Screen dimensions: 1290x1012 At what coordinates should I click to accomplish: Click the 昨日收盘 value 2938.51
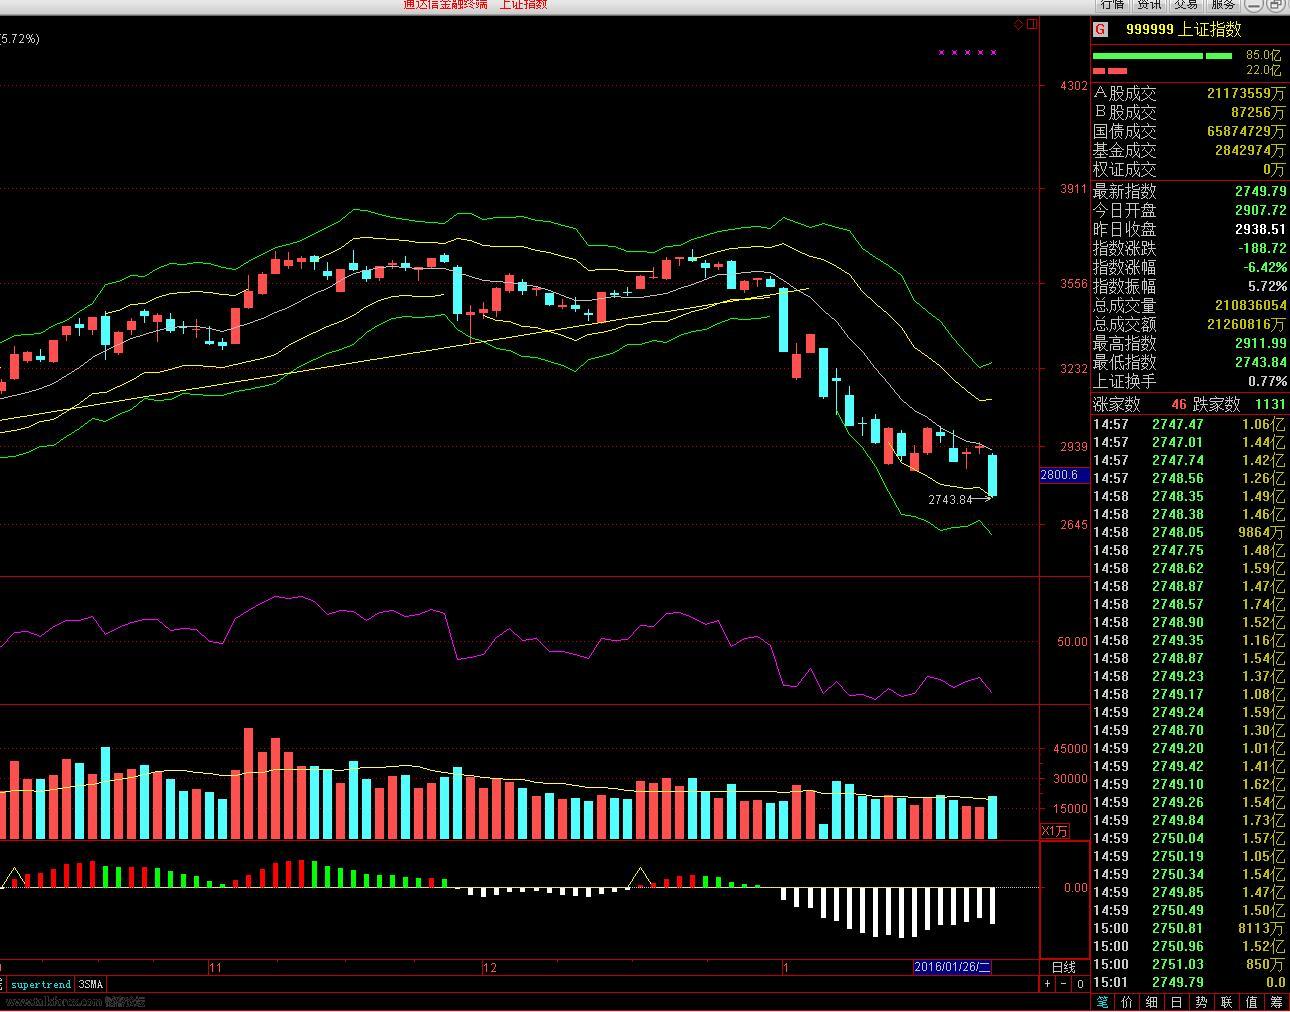tap(1260, 229)
